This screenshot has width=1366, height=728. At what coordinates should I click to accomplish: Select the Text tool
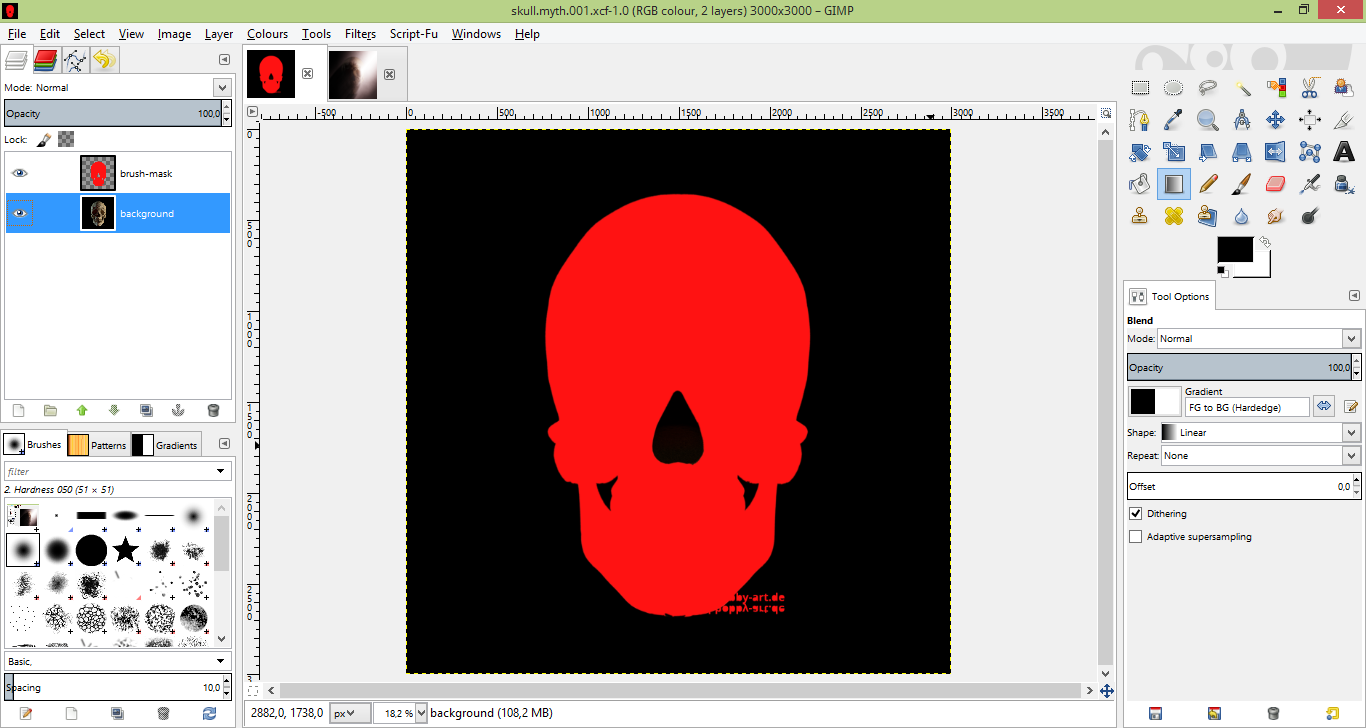(x=1344, y=152)
